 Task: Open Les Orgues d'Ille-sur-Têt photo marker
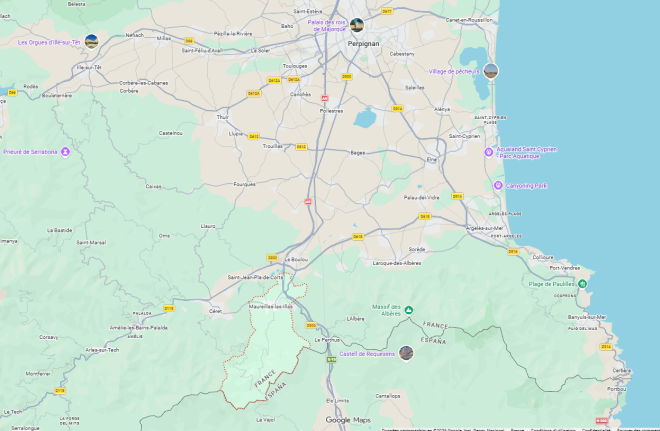click(91, 41)
